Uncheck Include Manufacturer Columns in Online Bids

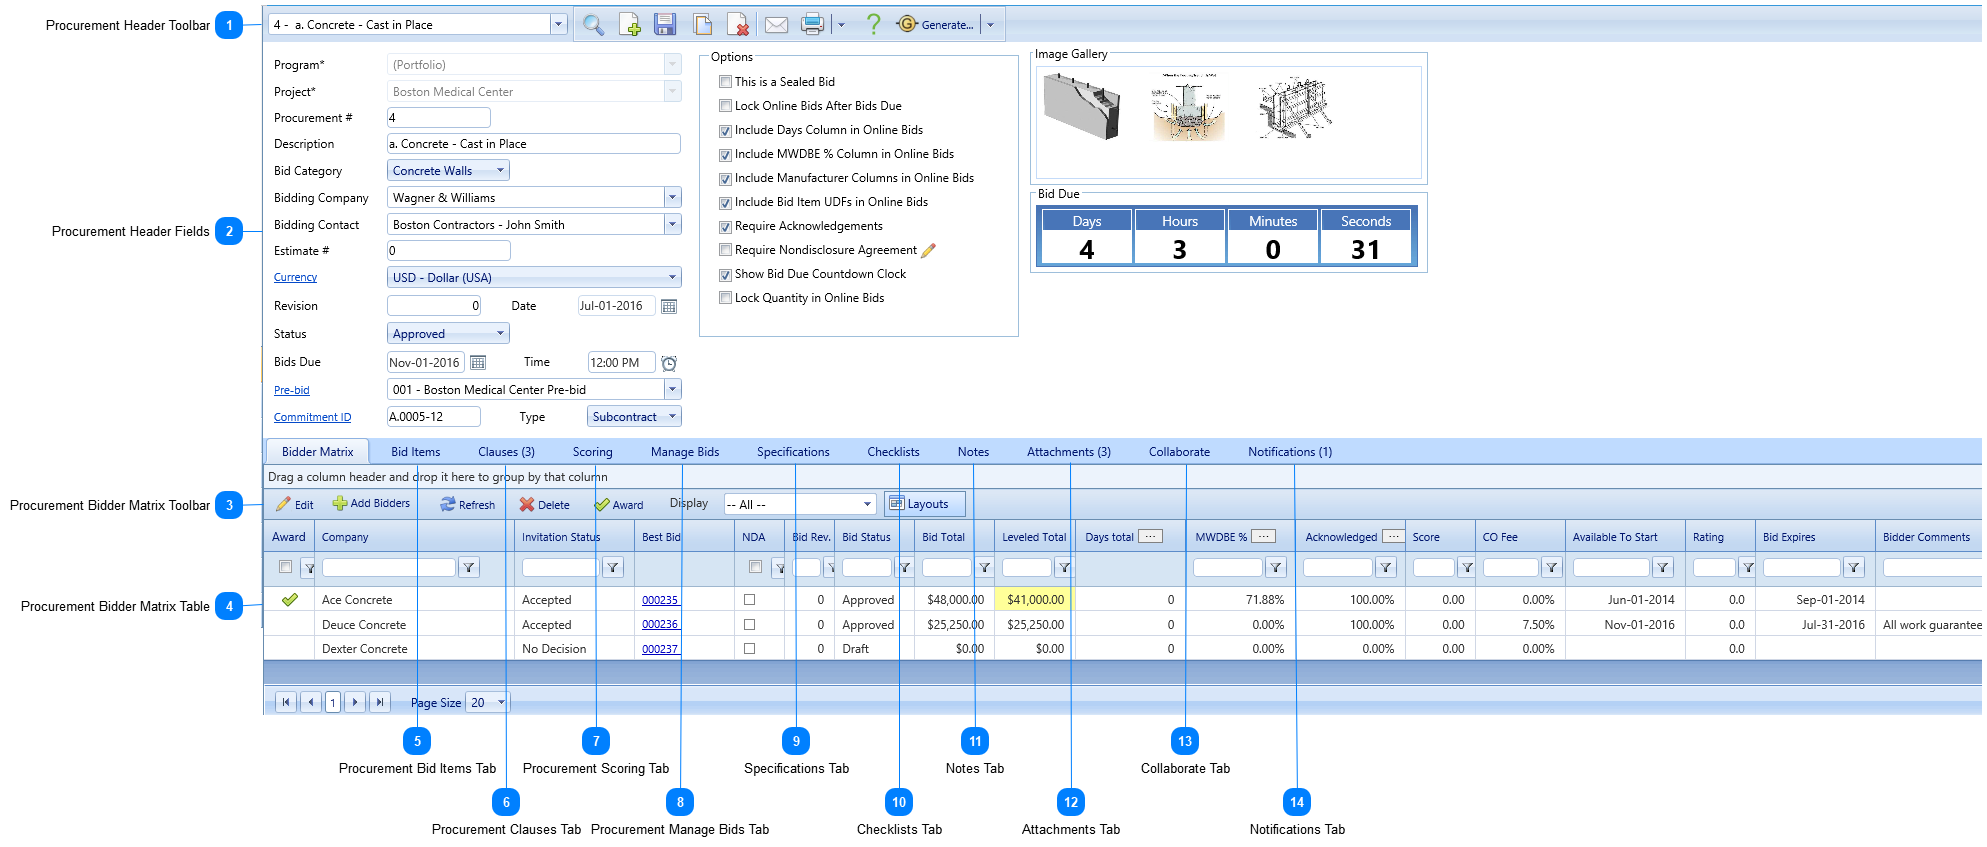726,179
